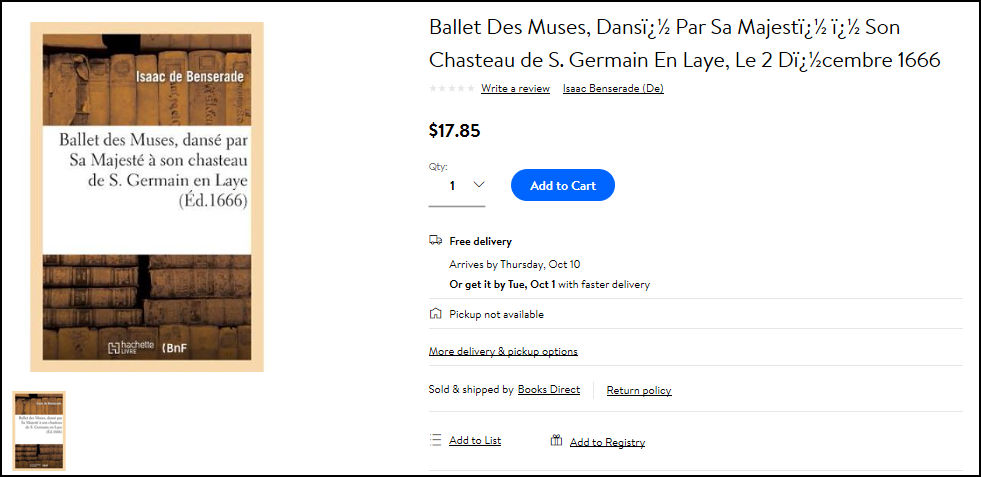Click the pickup store icon
Image resolution: width=981 pixels, height=477 pixels.
coord(435,314)
